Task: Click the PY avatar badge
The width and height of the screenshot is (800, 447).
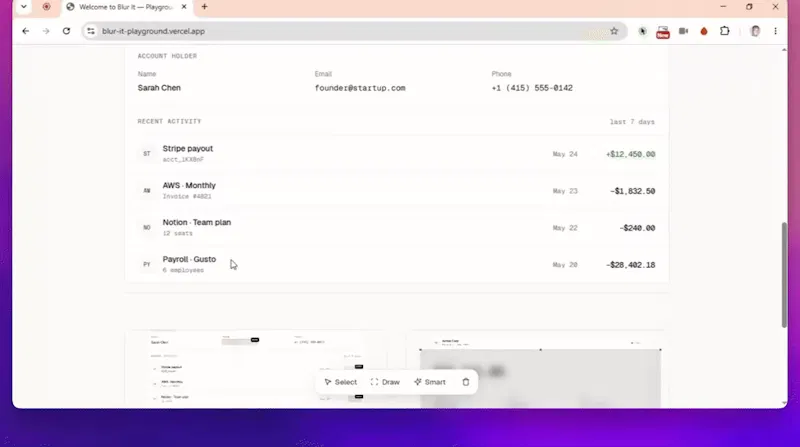Action: 147,264
